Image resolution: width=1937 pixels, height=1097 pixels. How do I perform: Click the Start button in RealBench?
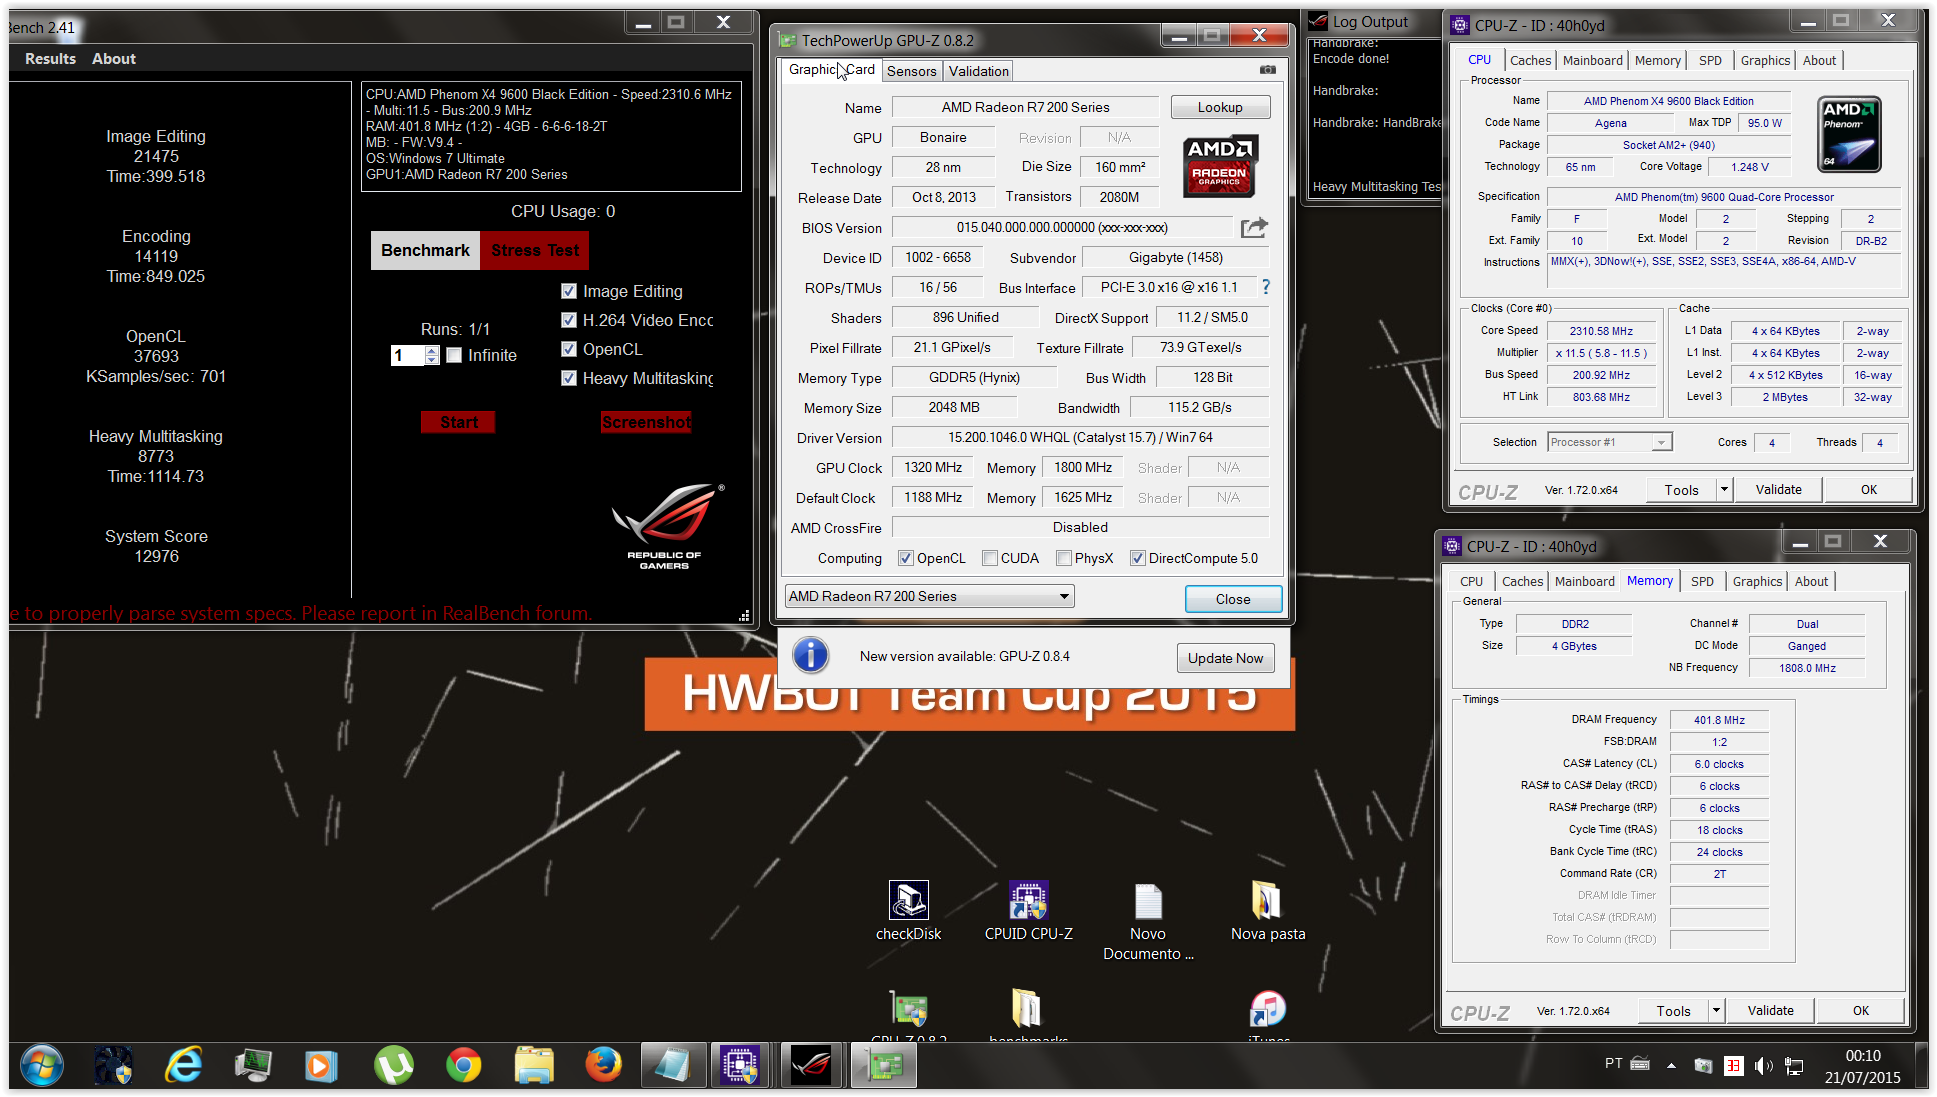[x=458, y=422]
